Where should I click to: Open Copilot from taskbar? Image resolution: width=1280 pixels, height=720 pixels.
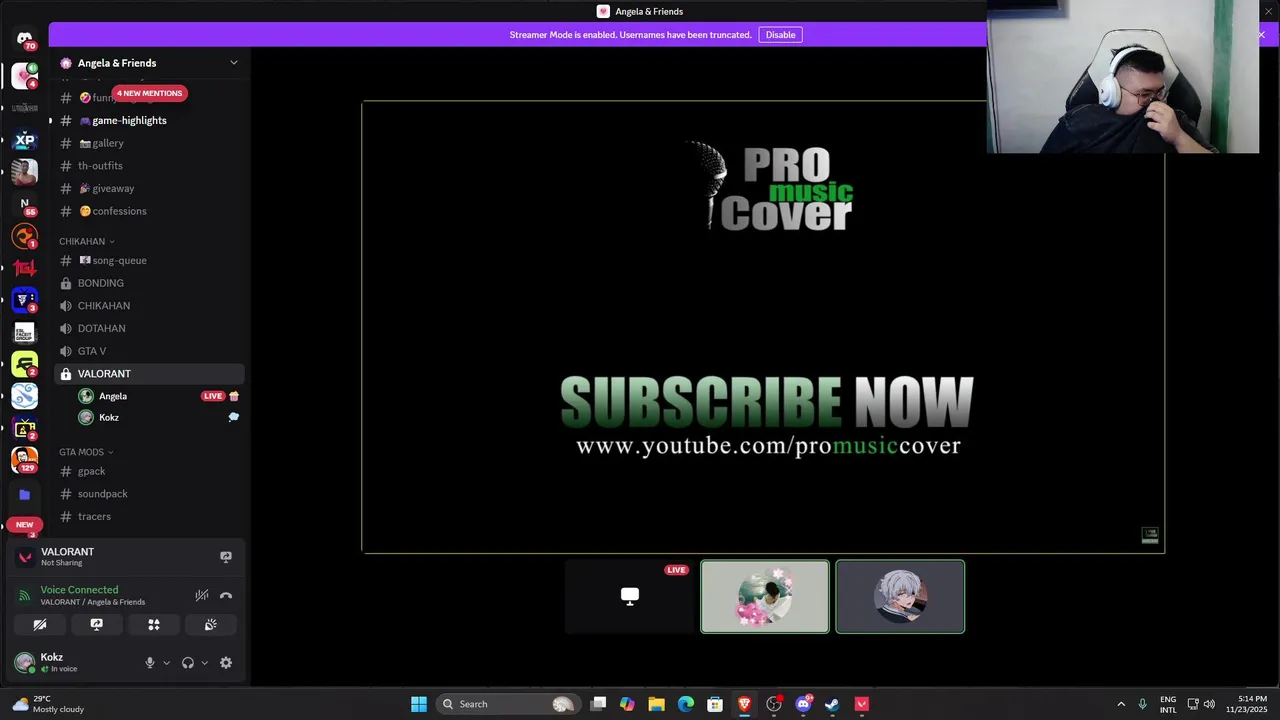(627, 704)
